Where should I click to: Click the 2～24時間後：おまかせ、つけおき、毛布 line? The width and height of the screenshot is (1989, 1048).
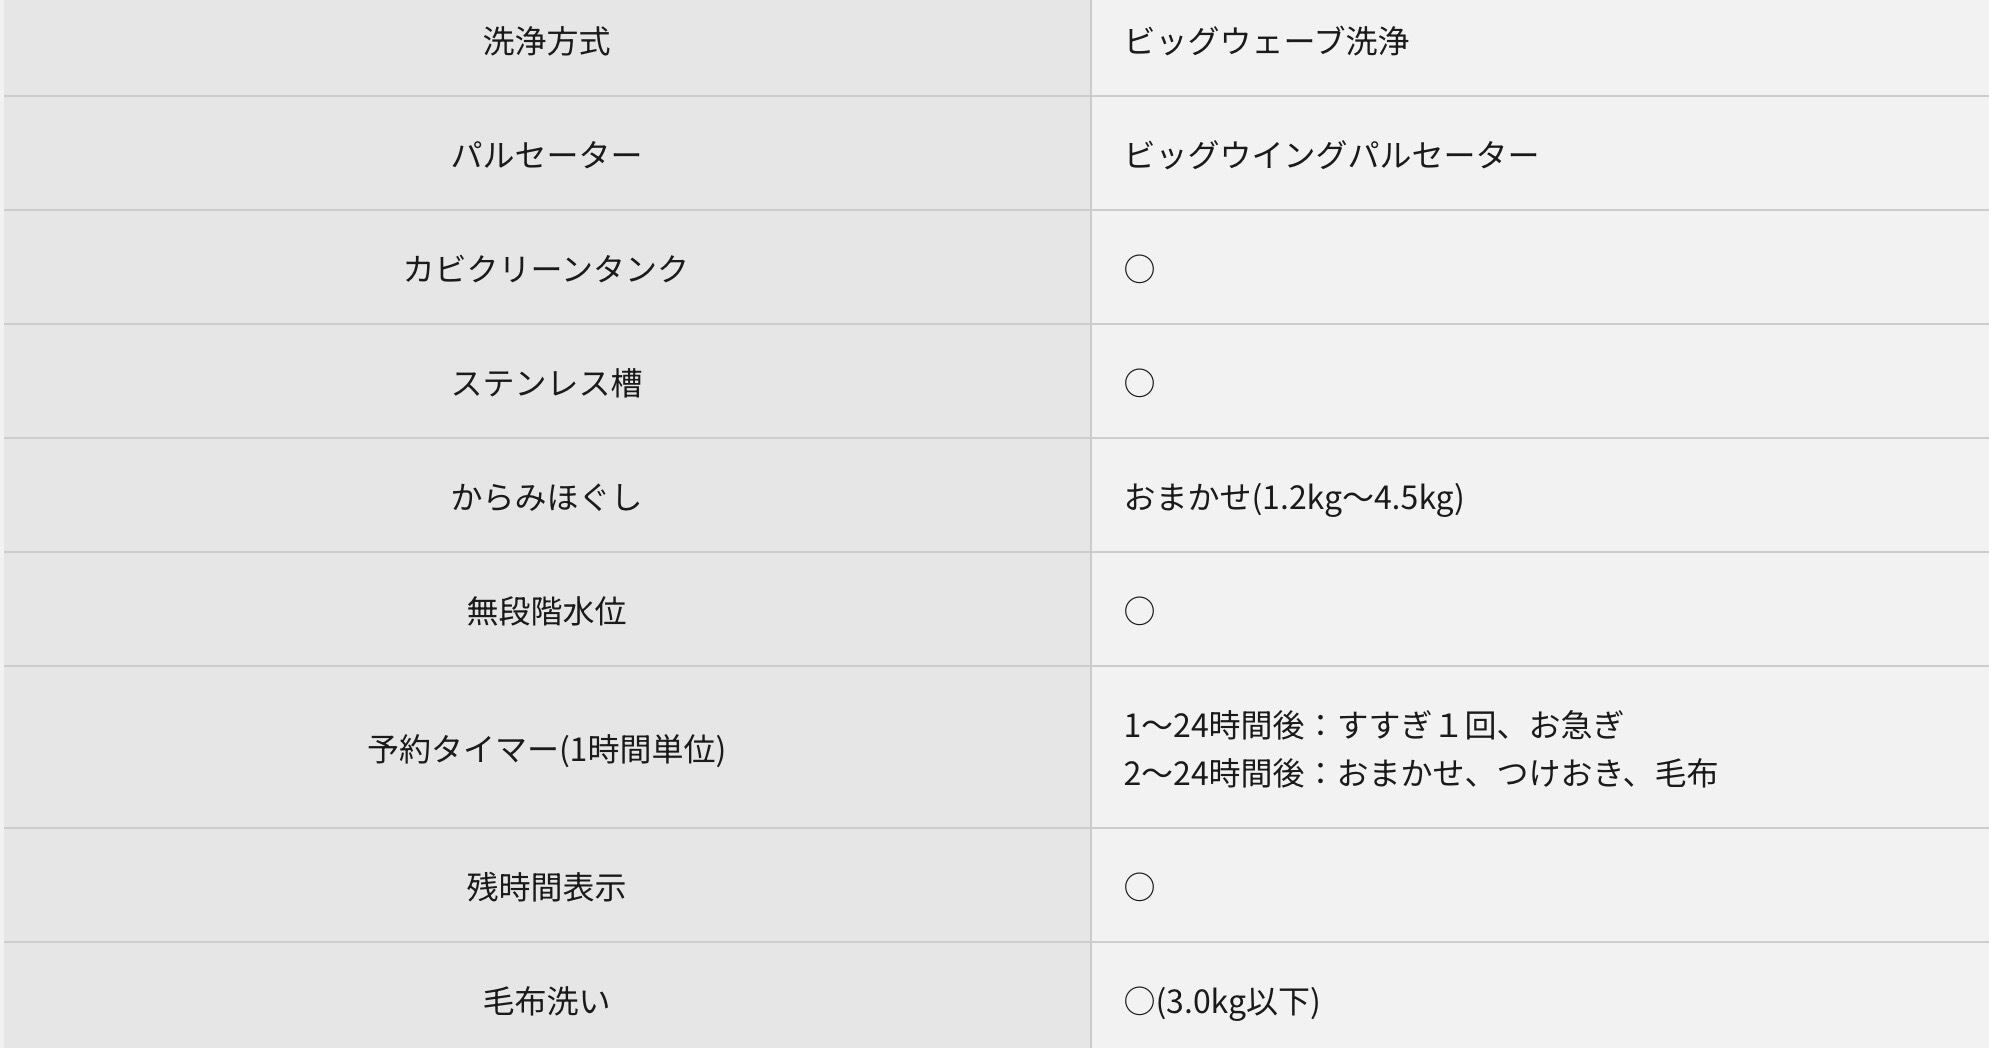pyautogui.click(x=1420, y=773)
